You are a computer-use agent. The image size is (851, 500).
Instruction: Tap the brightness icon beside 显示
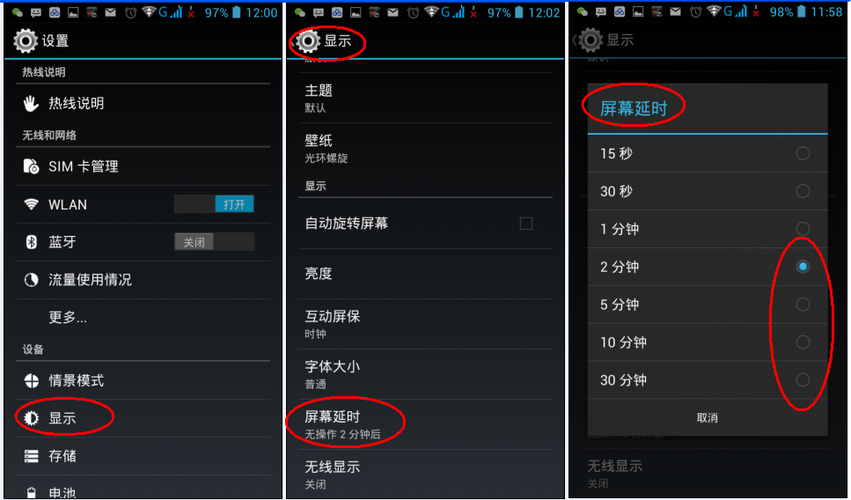click(31, 418)
